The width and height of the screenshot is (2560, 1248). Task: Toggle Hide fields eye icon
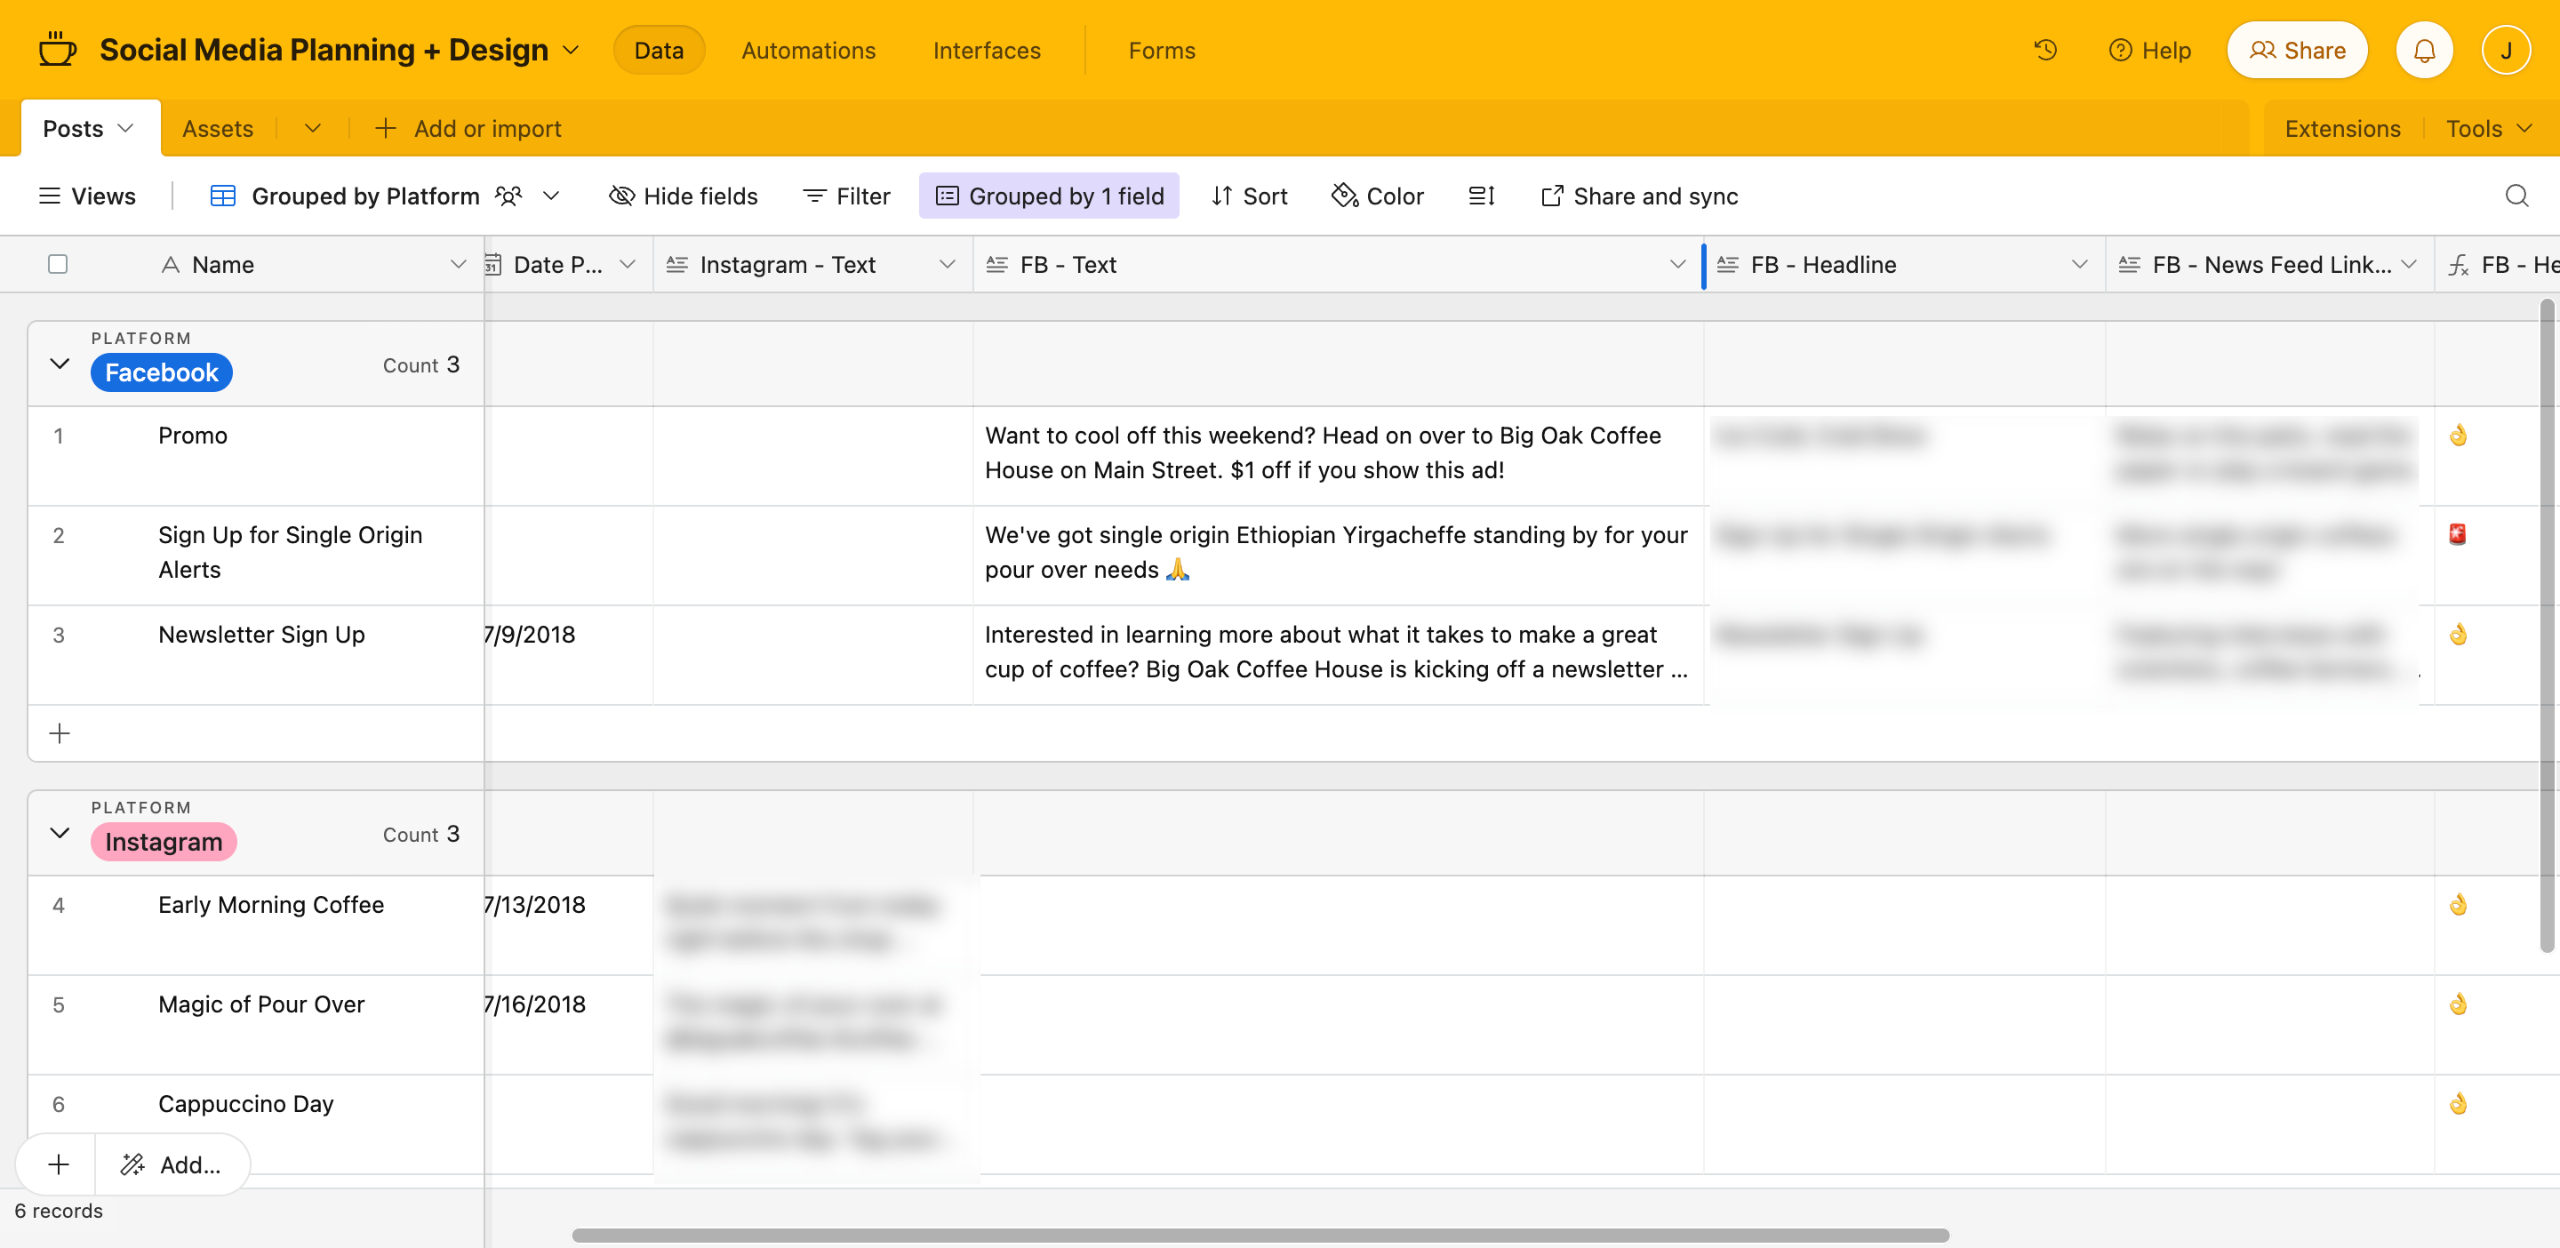coord(622,196)
